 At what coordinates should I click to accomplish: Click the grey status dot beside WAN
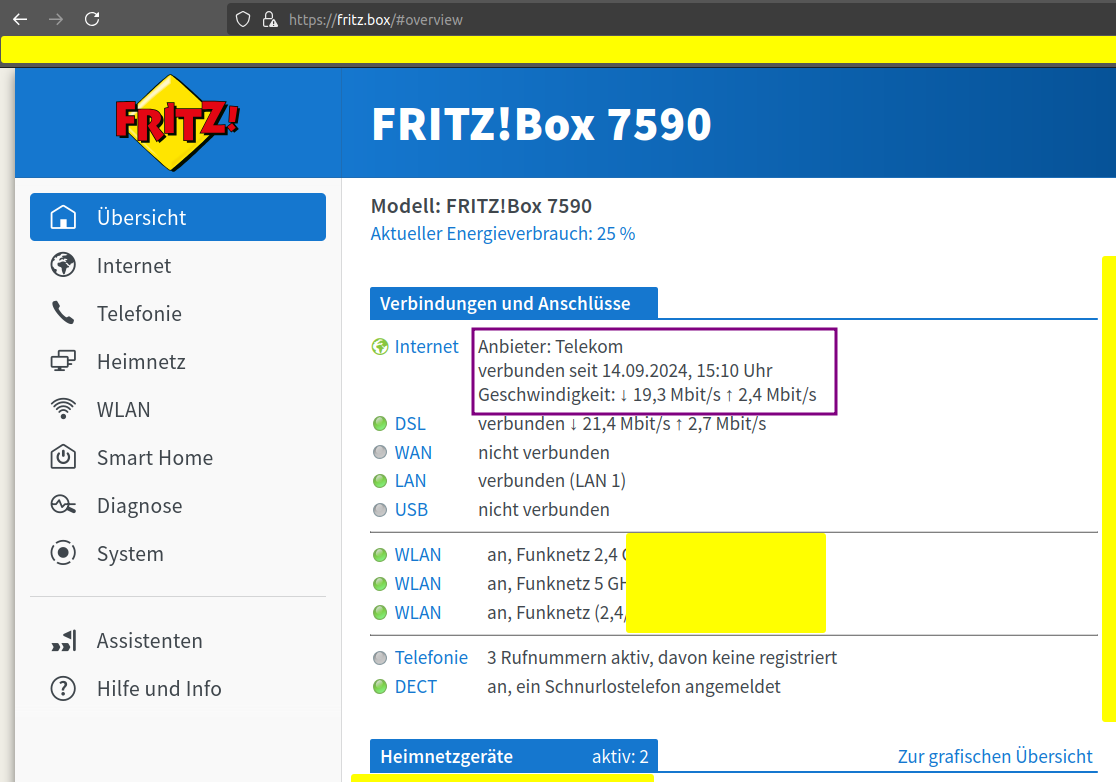tap(380, 453)
